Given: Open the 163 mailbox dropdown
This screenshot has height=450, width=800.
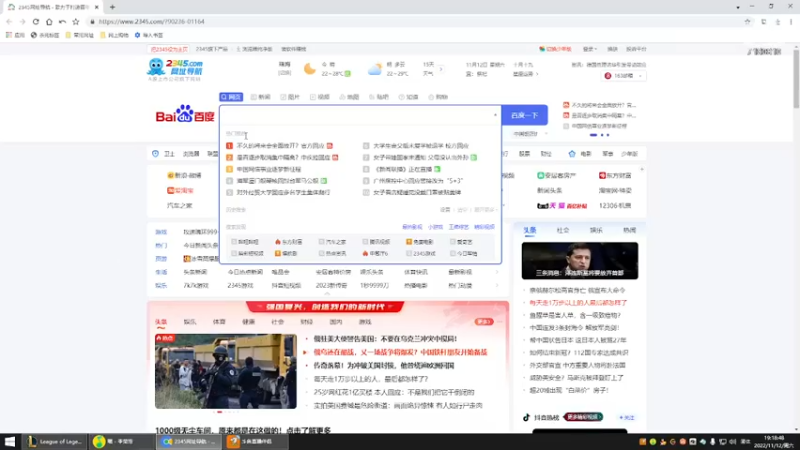Looking at the screenshot, I should [x=624, y=76].
